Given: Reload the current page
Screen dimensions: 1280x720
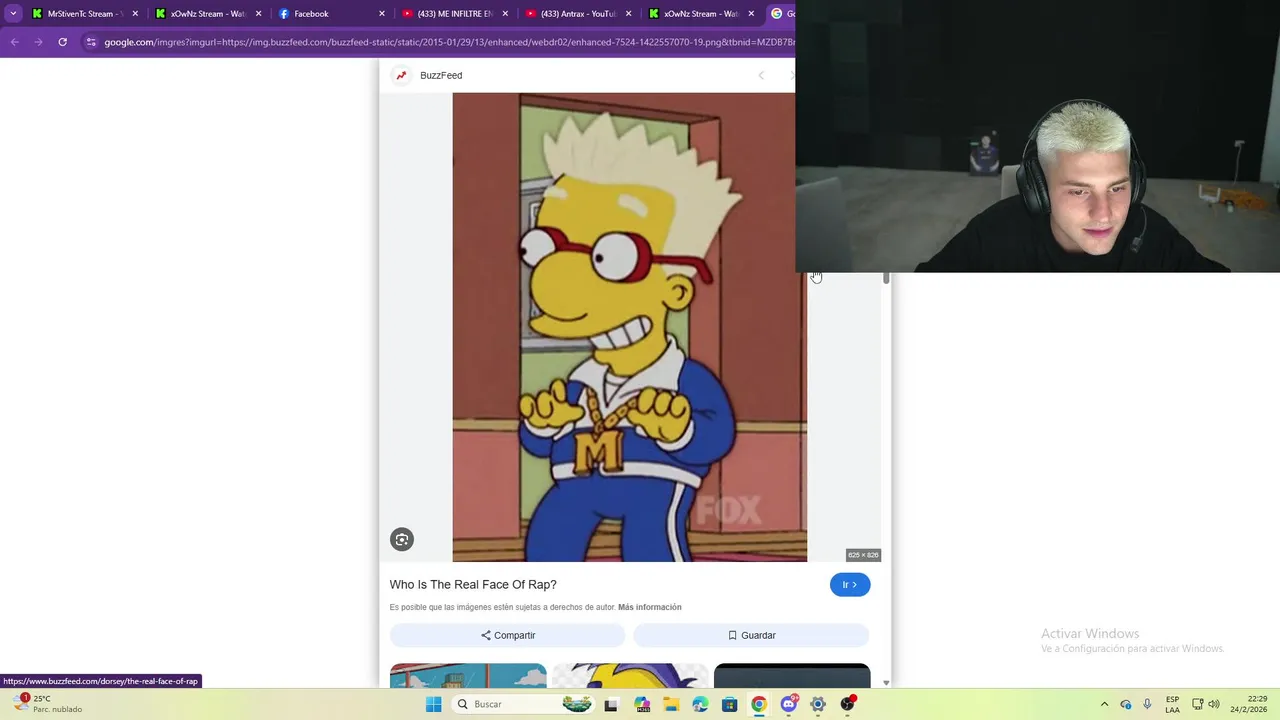Looking at the screenshot, I should tap(62, 42).
